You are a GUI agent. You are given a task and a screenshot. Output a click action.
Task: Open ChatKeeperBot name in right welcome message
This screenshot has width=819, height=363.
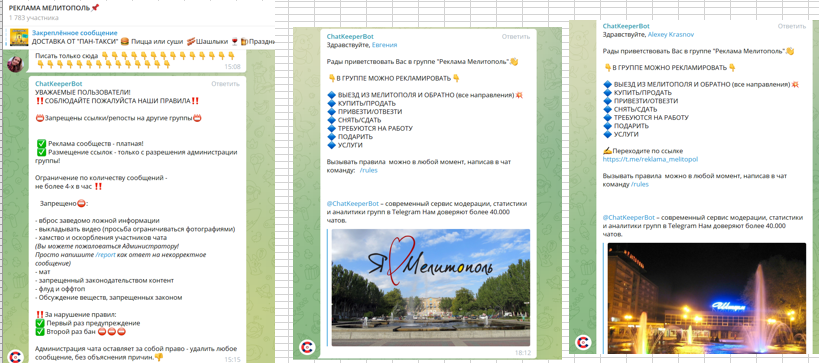point(626,26)
